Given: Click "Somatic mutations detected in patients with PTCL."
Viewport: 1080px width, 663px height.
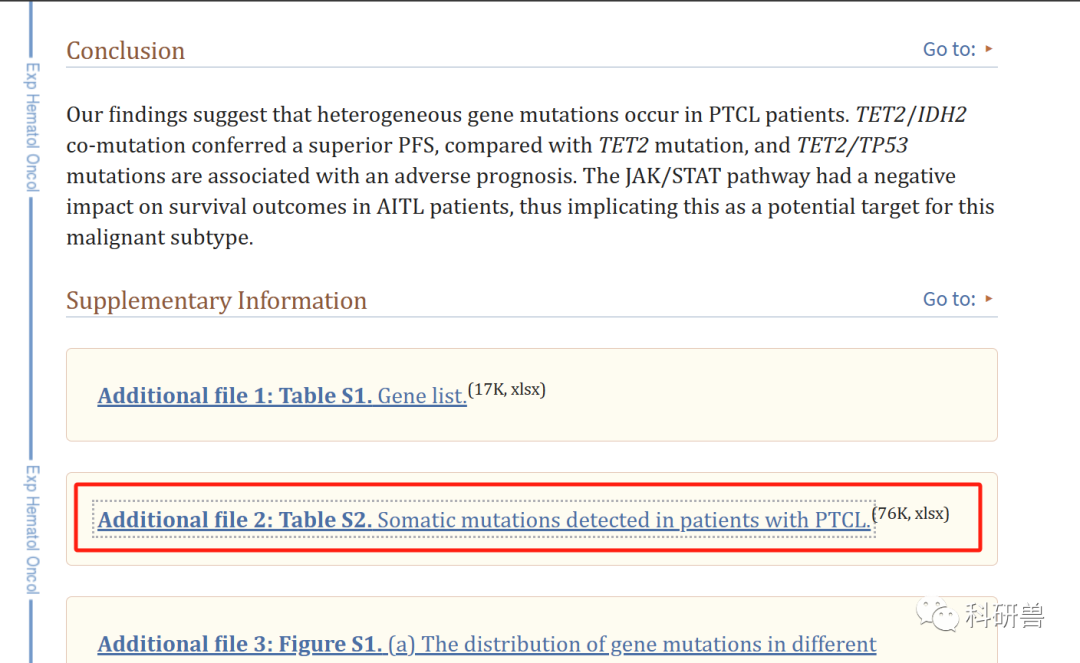Looking at the screenshot, I should tap(623, 520).
